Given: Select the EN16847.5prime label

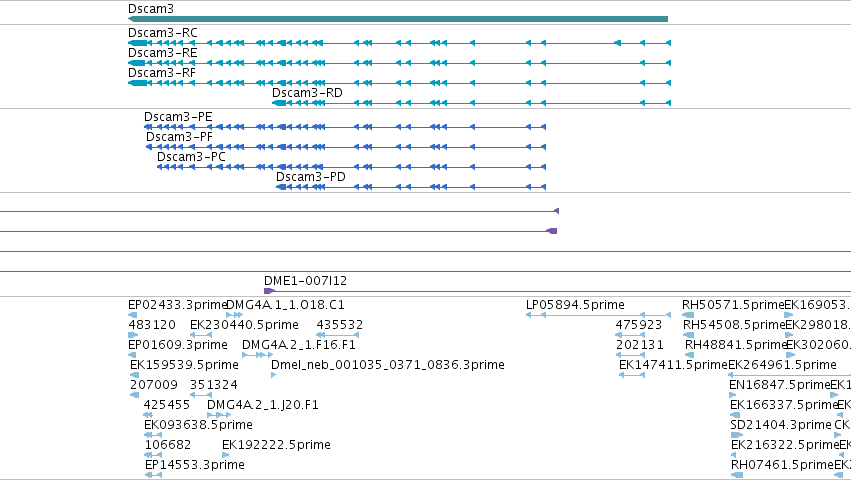Looking at the screenshot, I should click(x=780, y=385).
